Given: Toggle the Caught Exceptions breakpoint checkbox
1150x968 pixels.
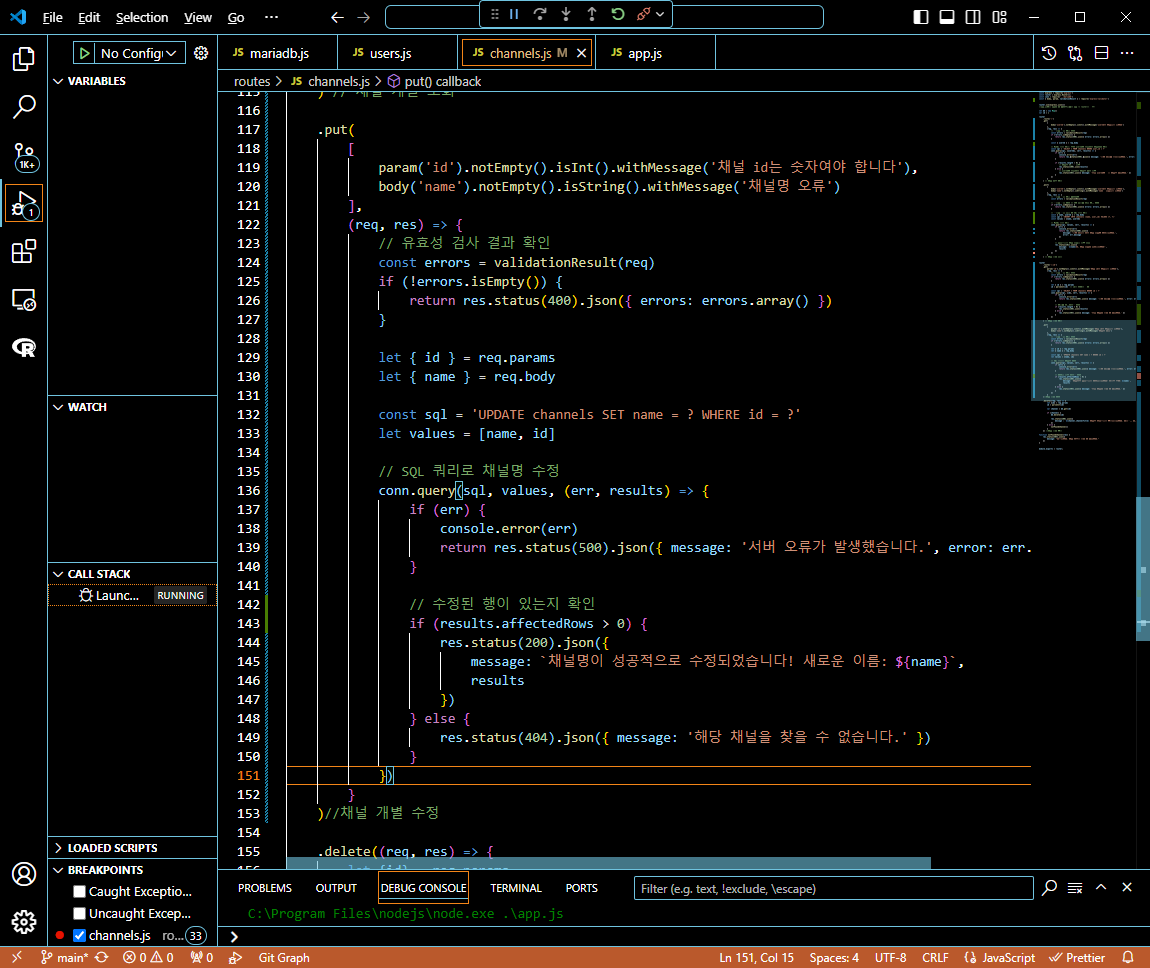Looking at the screenshot, I should pyautogui.click(x=80, y=892).
